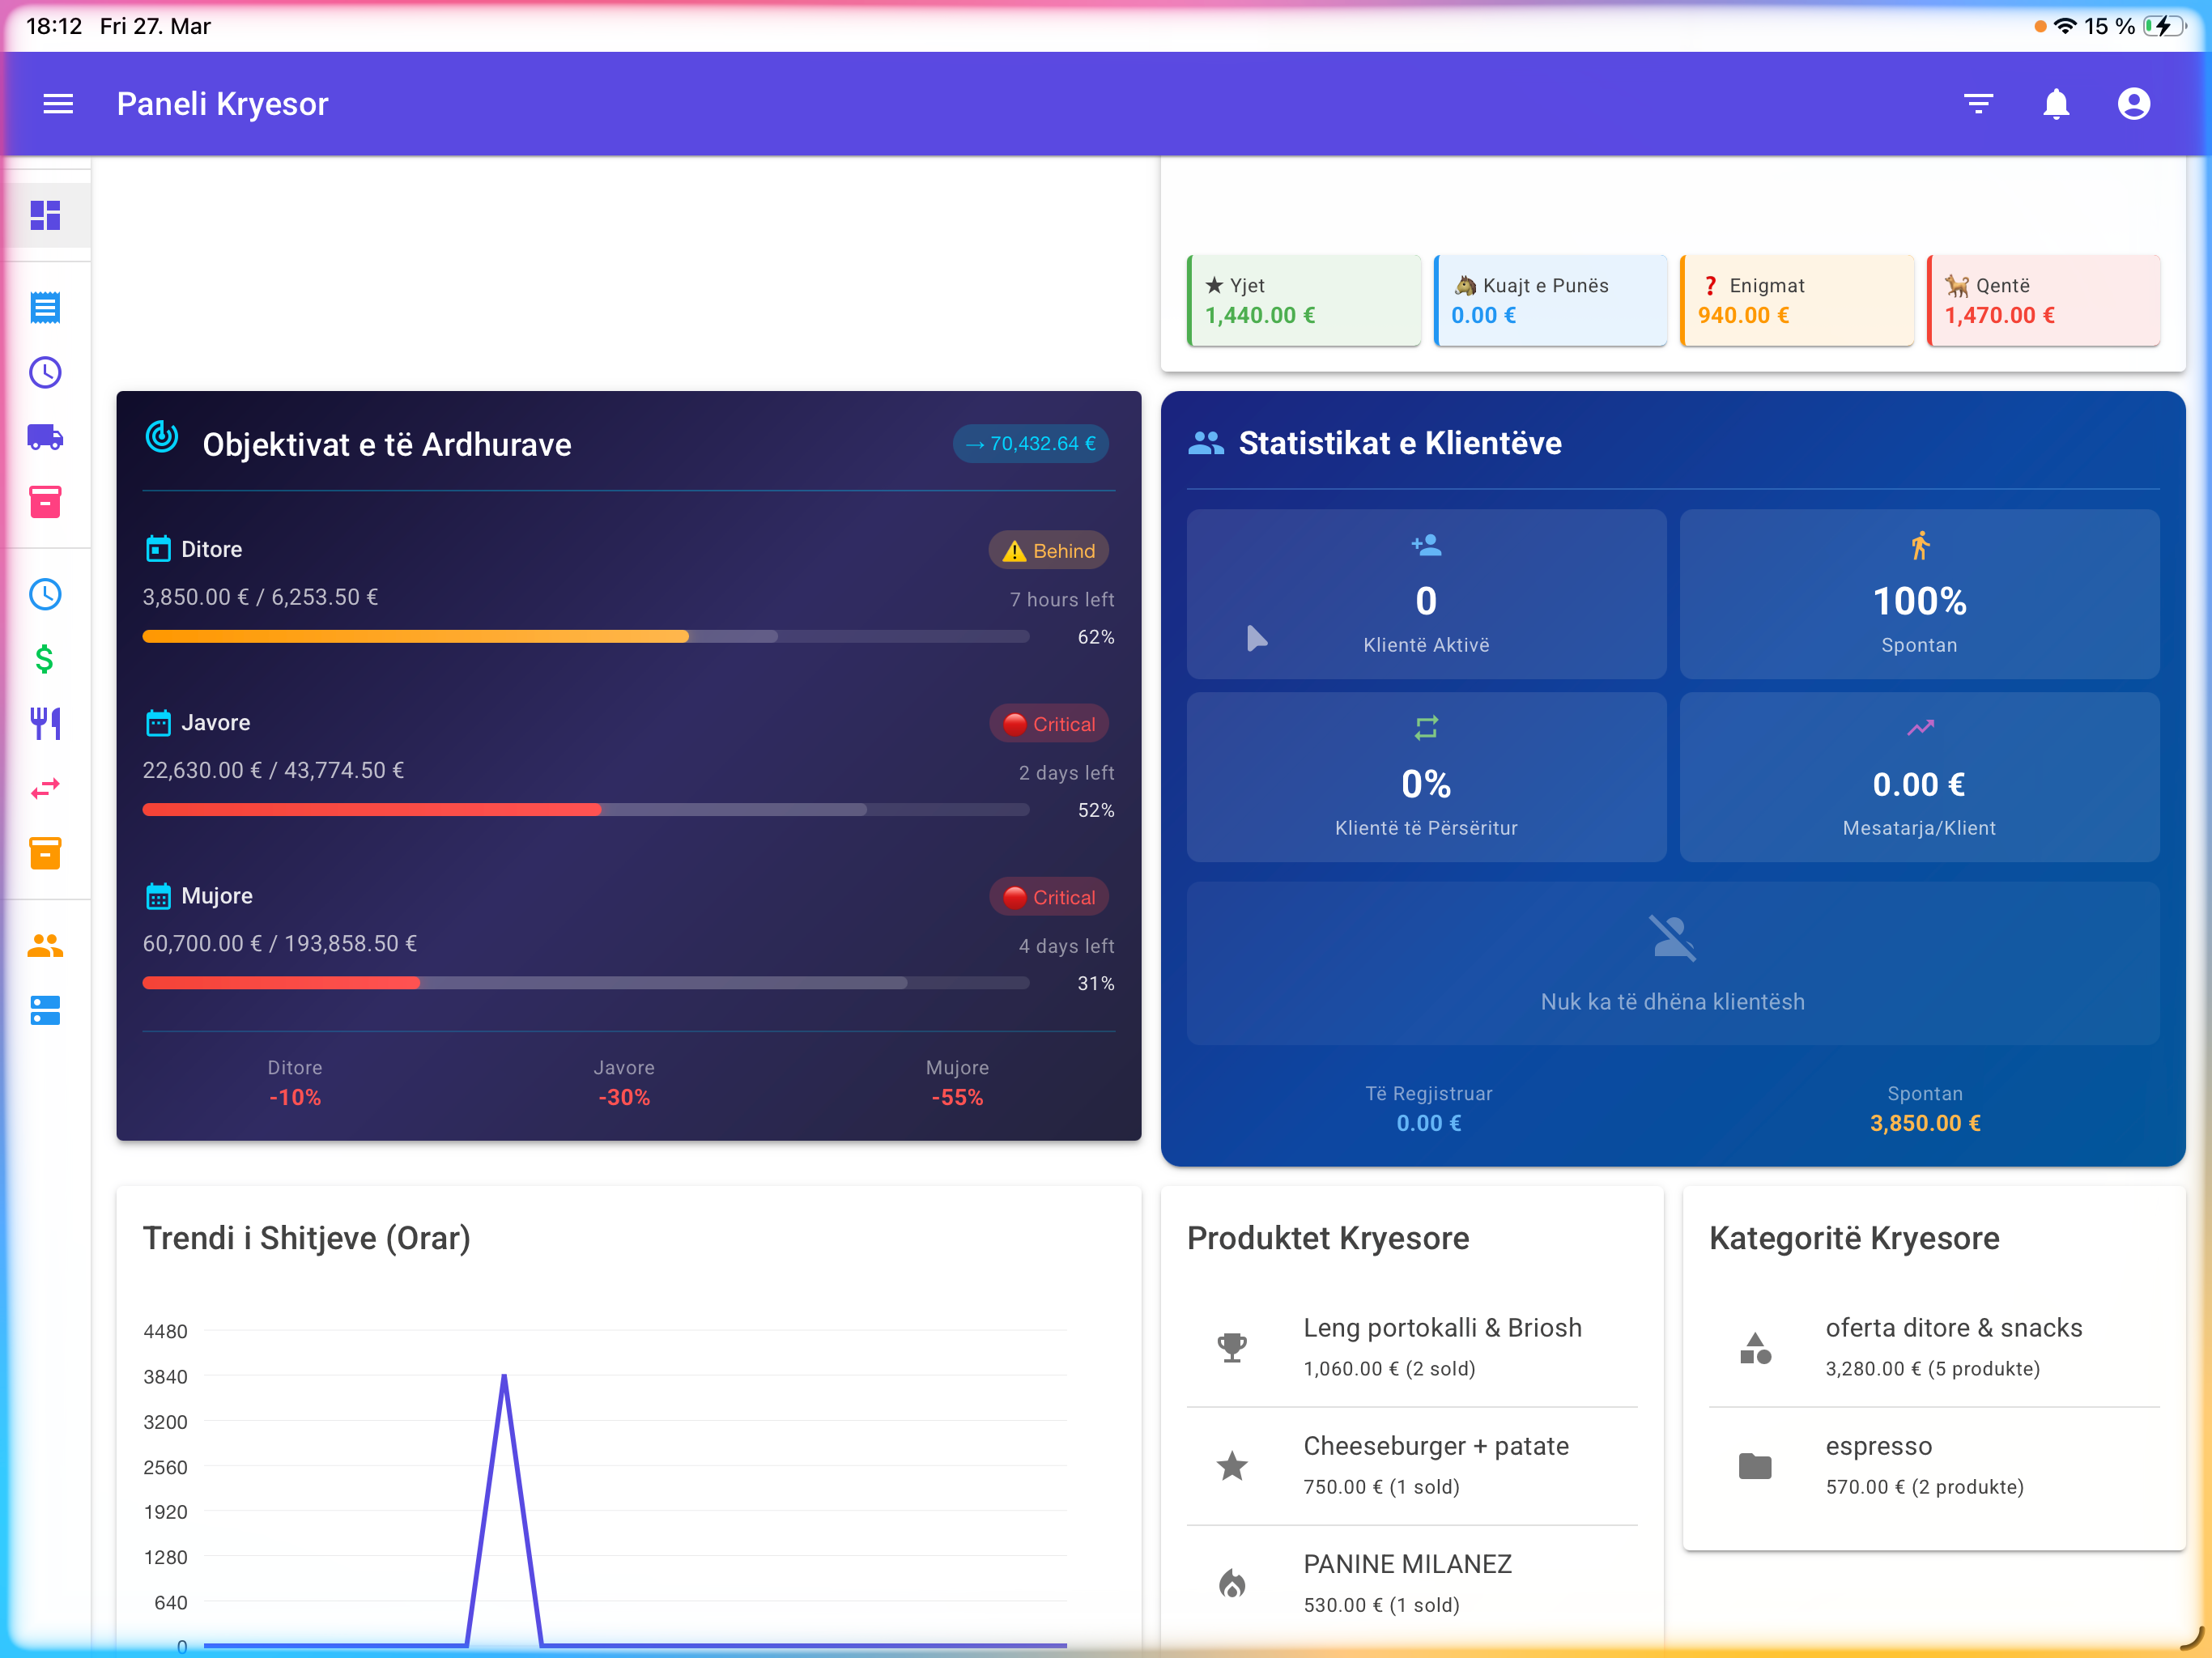2212x1658 pixels.
Task: Click the 70,432.64 € projection chip
Action: click(1031, 443)
